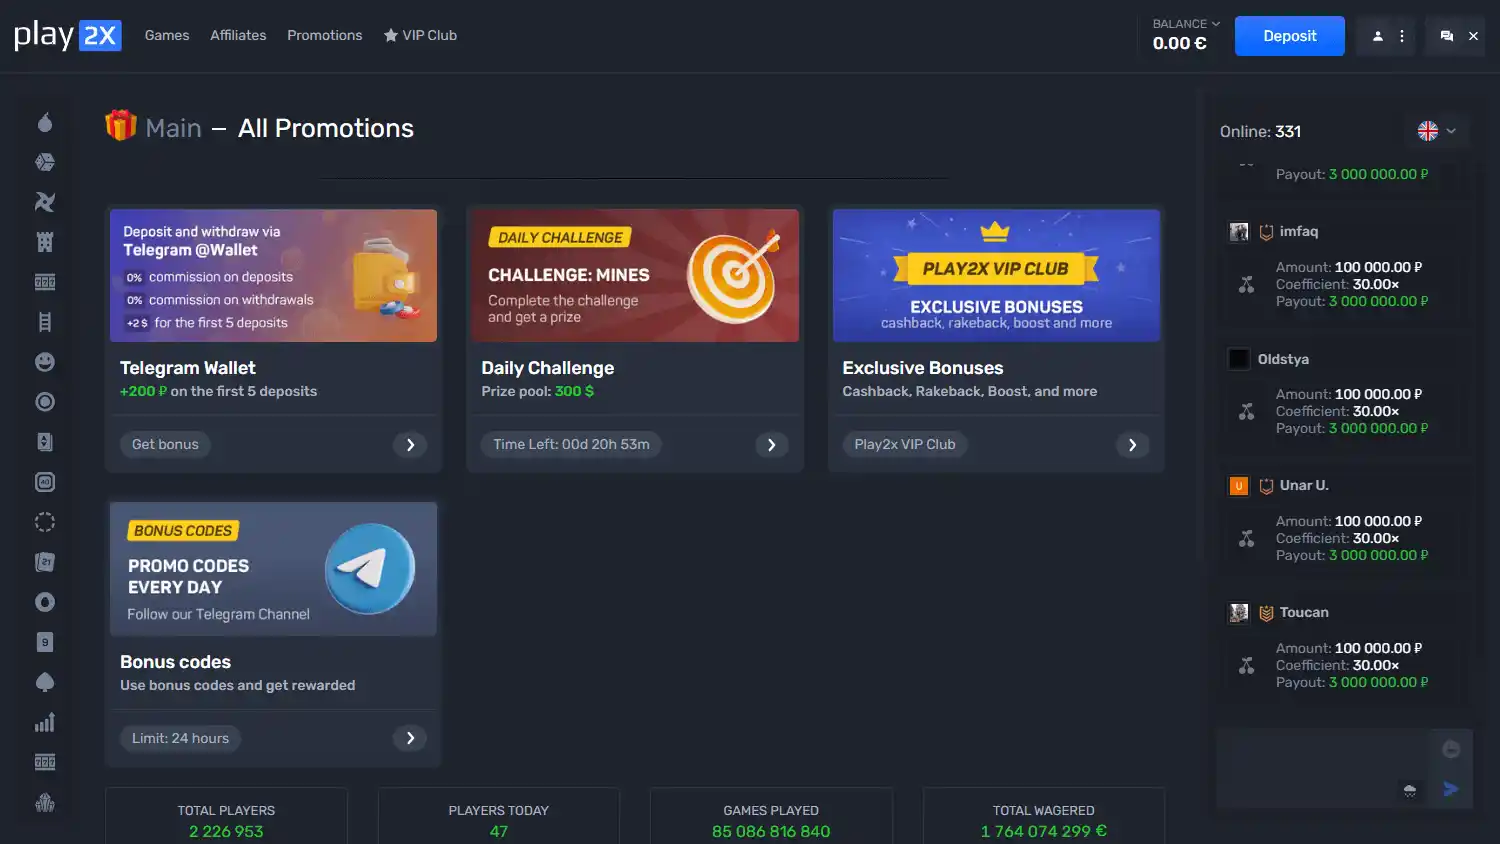Open the Promo Codes Every Day banner
The width and height of the screenshot is (1500, 844).
pos(273,569)
